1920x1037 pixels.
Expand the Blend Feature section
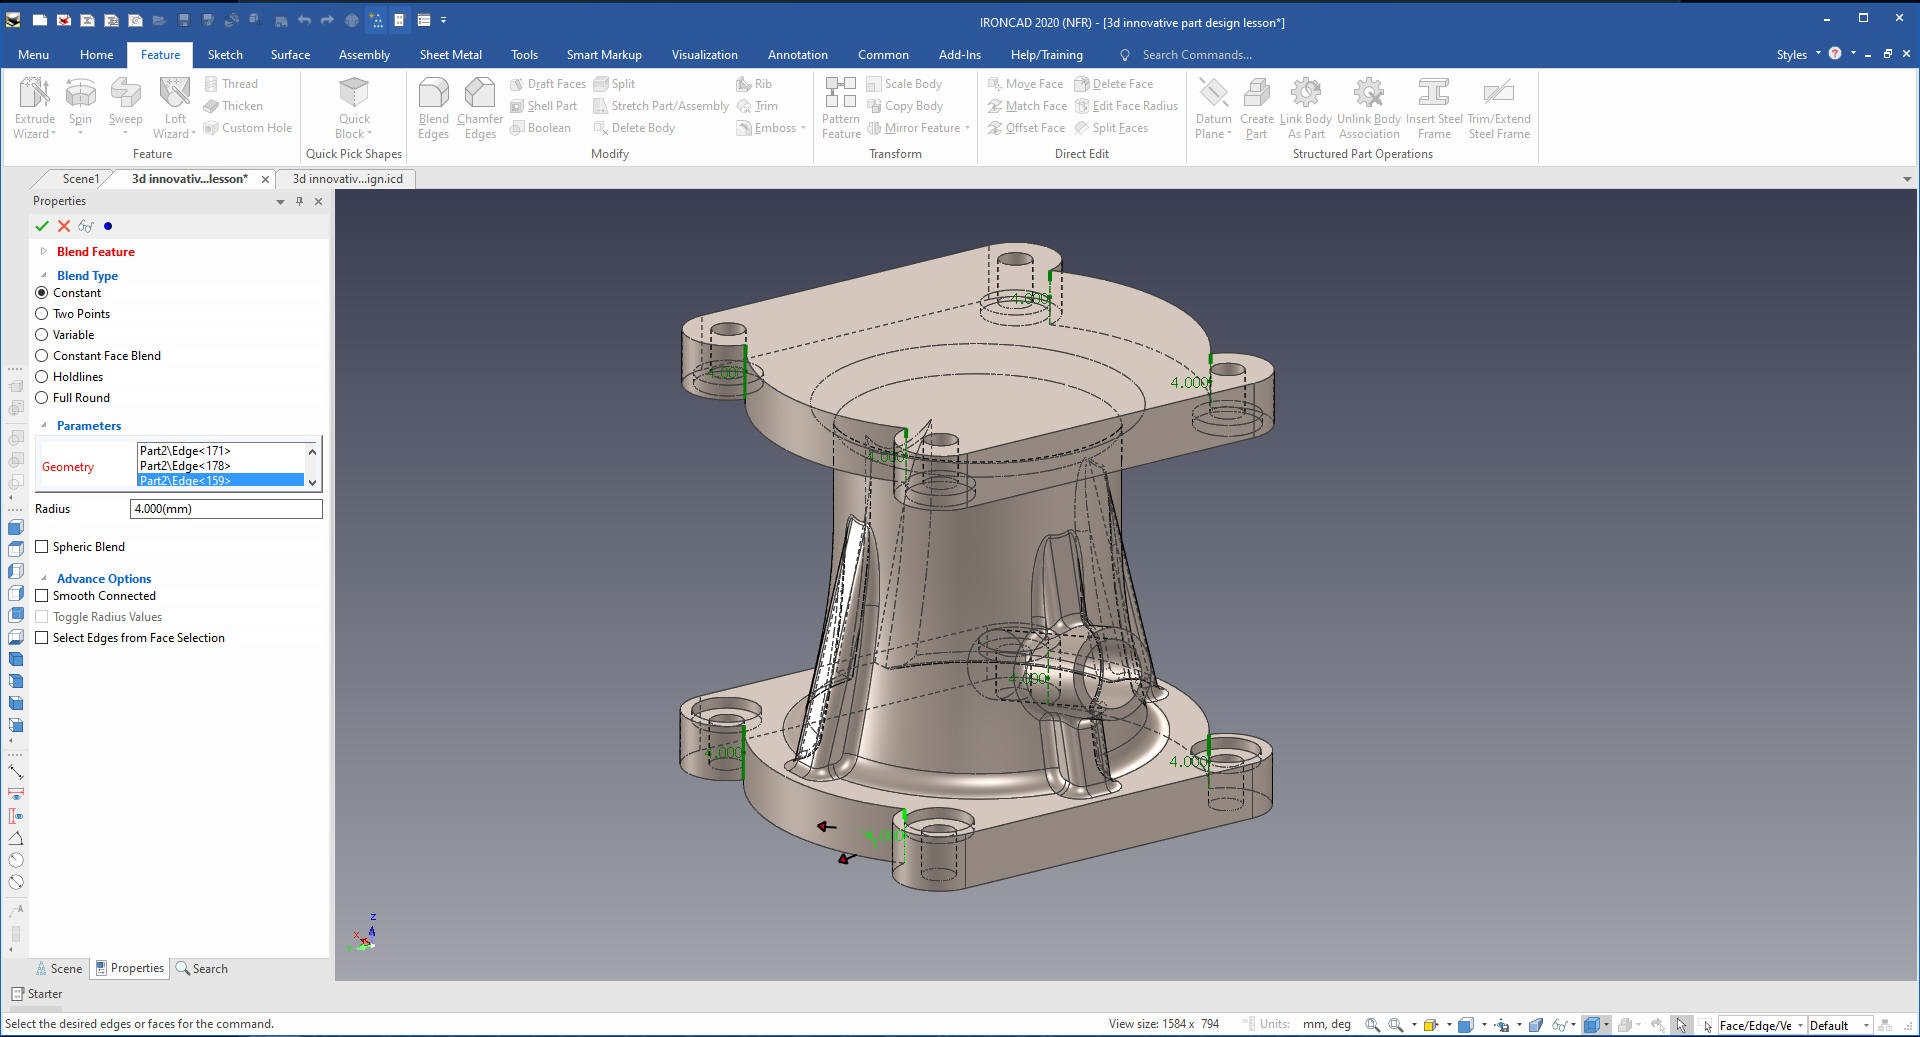[43, 252]
